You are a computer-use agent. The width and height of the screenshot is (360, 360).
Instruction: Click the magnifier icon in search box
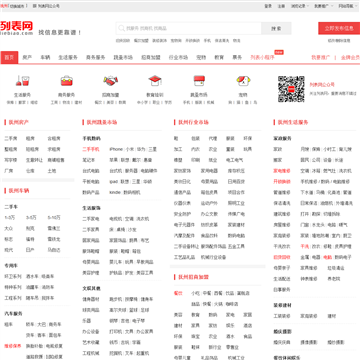(x=122, y=29)
